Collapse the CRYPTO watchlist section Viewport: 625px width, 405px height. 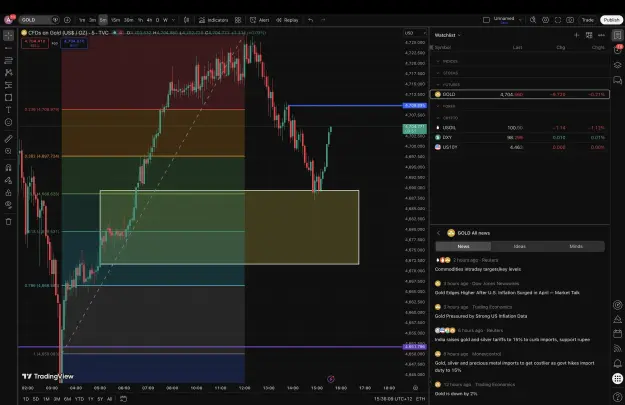(438, 118)
